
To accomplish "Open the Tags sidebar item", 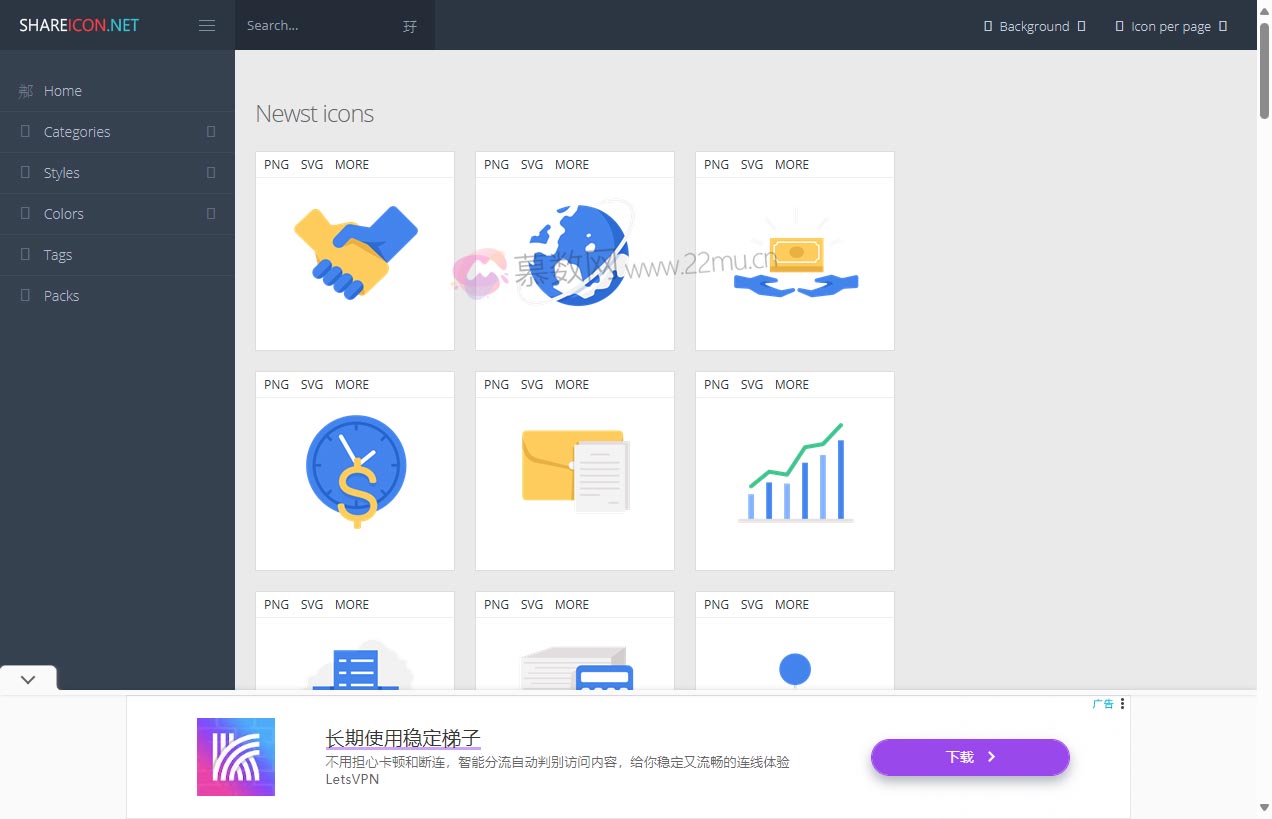I will click(58, 255).
